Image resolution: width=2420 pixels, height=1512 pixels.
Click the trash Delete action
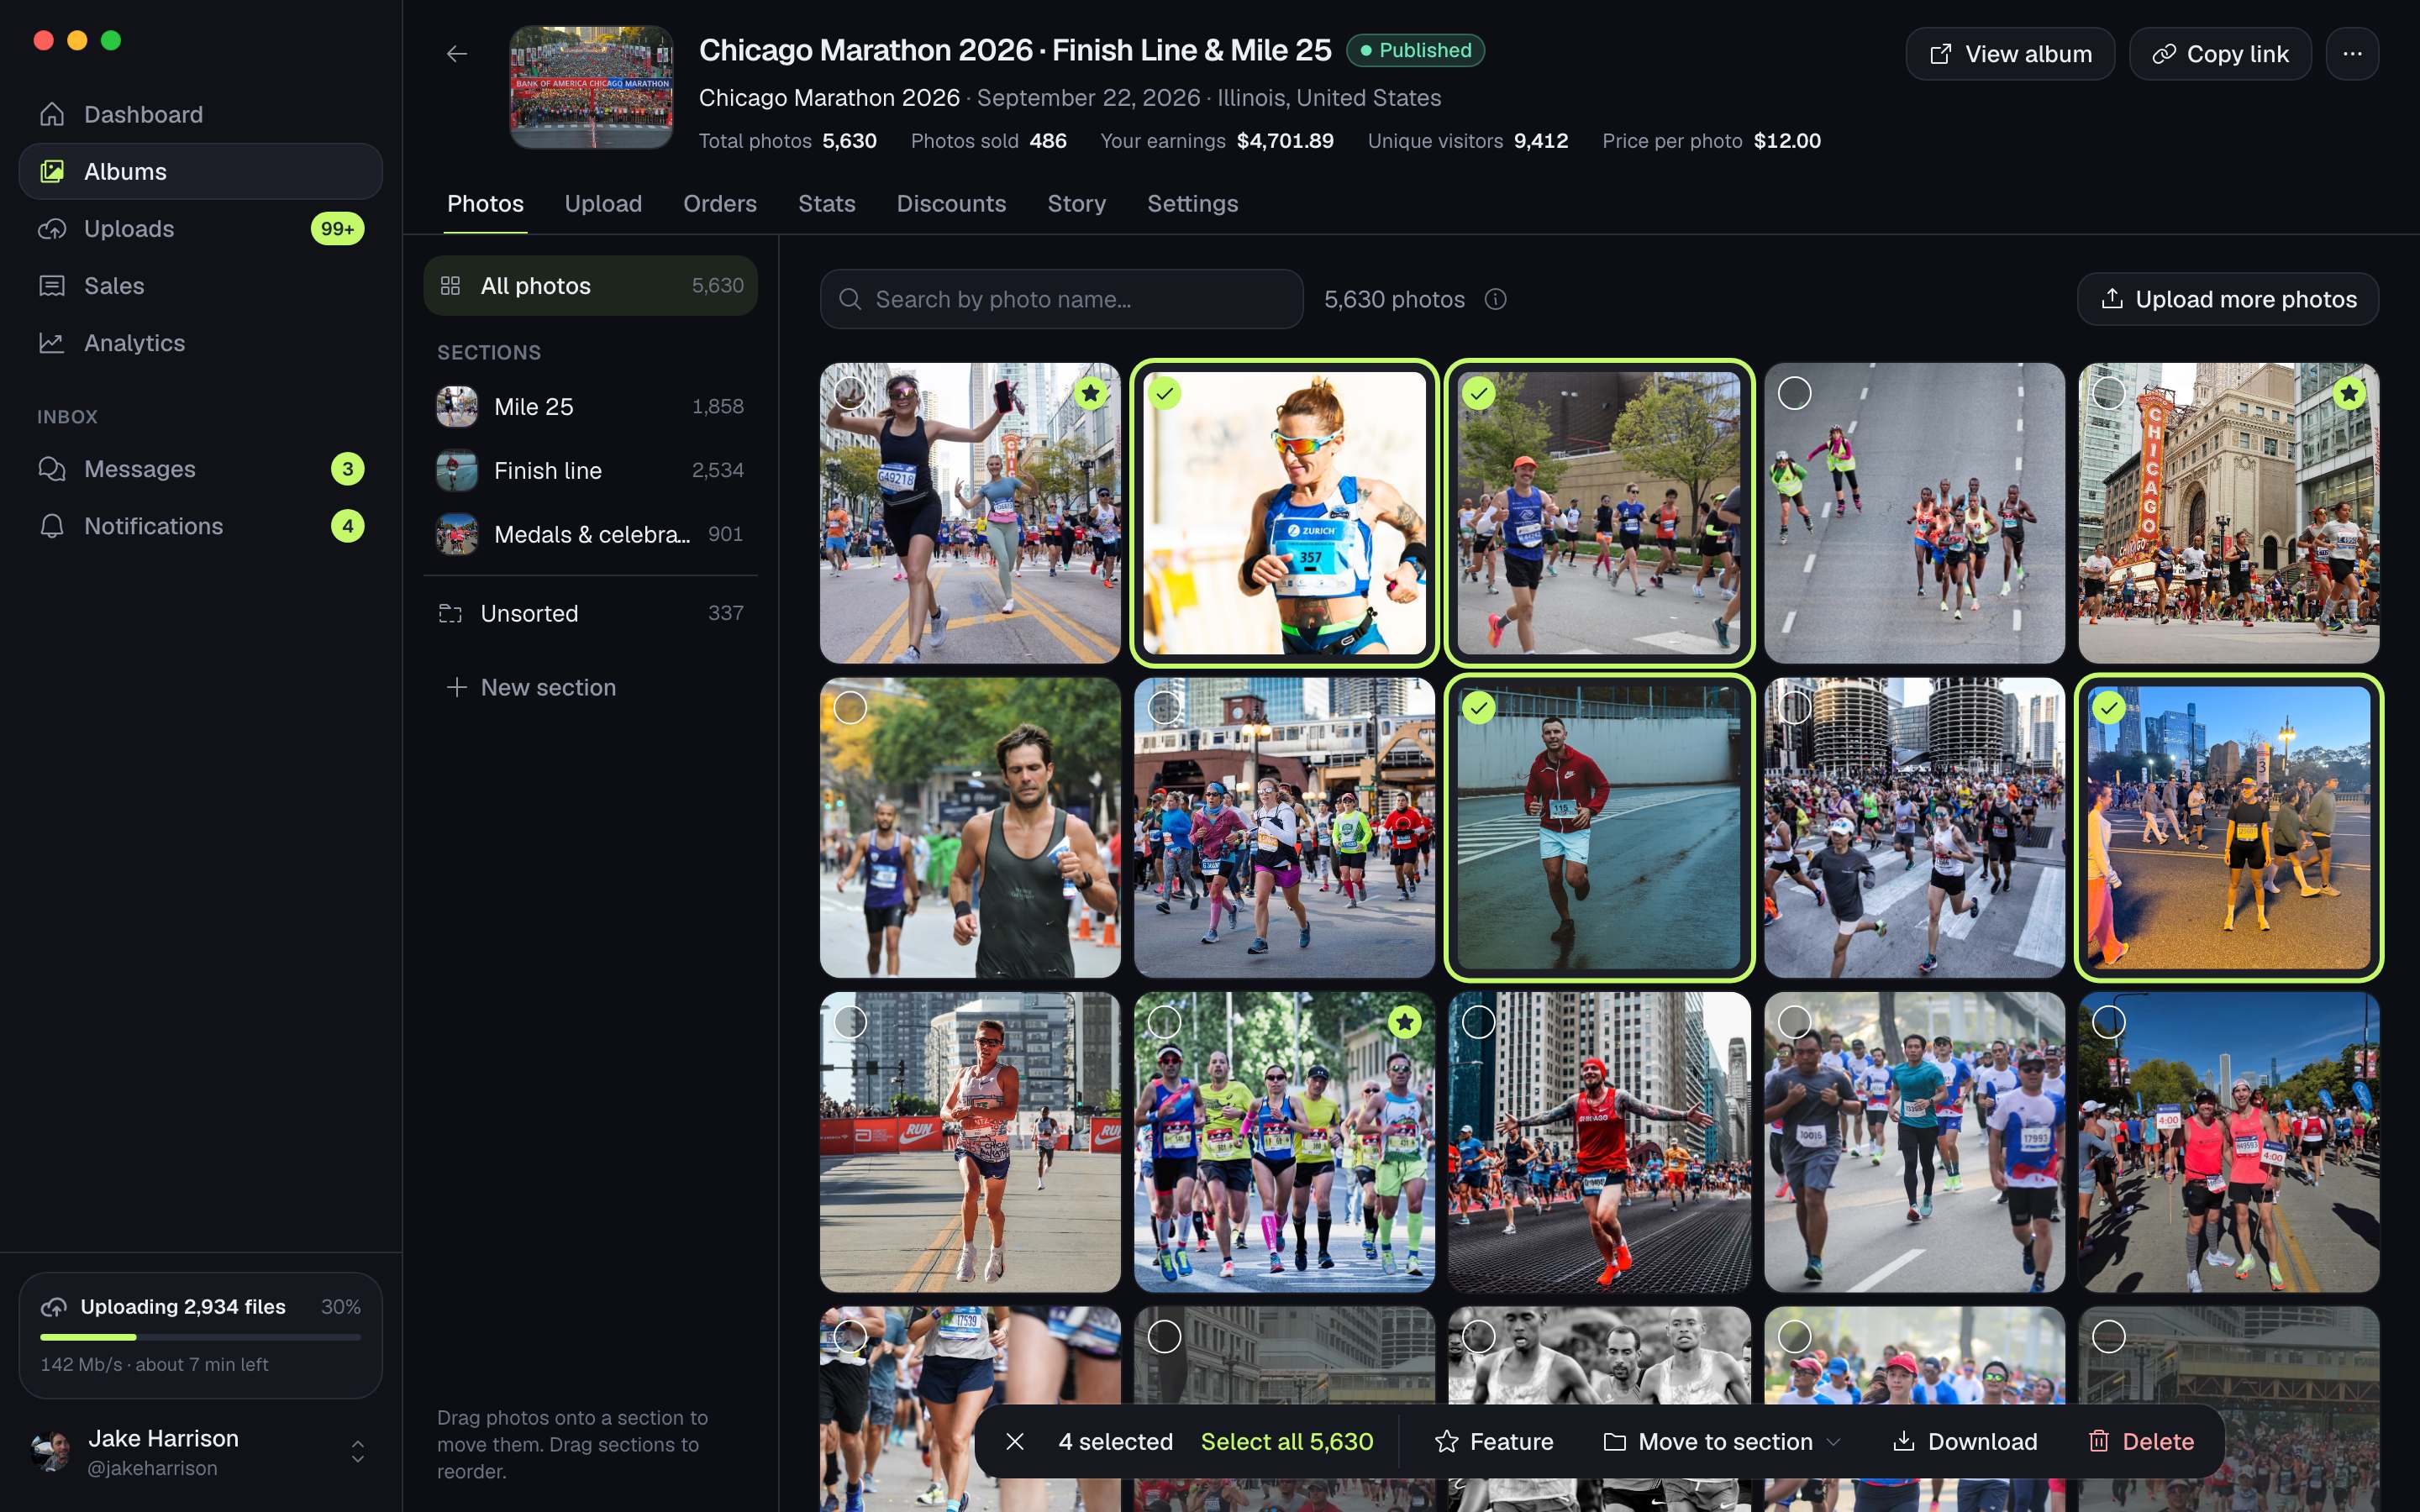click(x=2141, y=1441)
